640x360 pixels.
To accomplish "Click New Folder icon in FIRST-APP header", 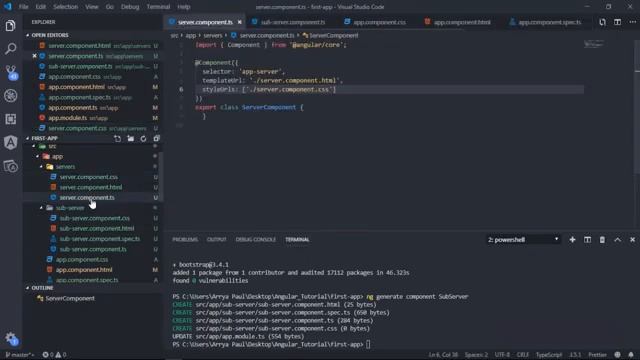I will click(x=131, y=138).
